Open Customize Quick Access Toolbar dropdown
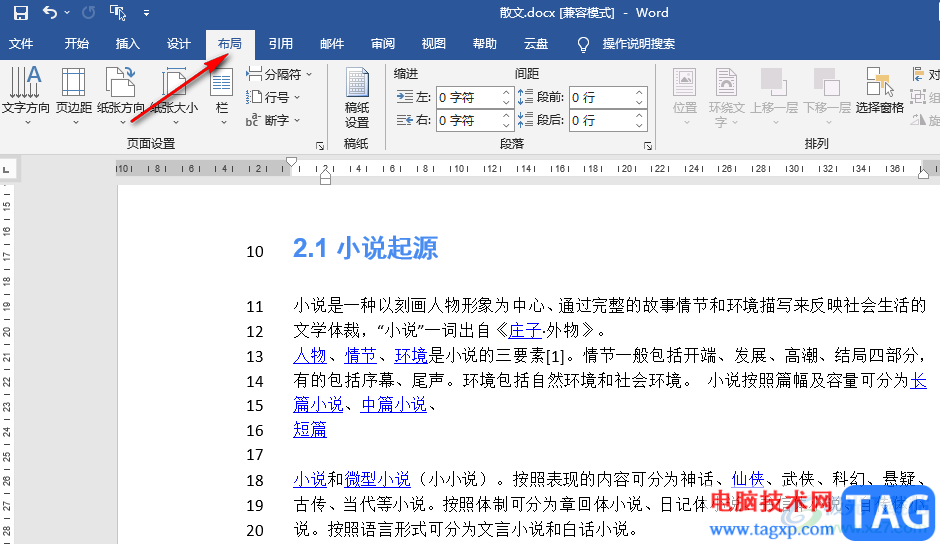The width and height of the screenshot is (940, 544). [x=146, y=13]
